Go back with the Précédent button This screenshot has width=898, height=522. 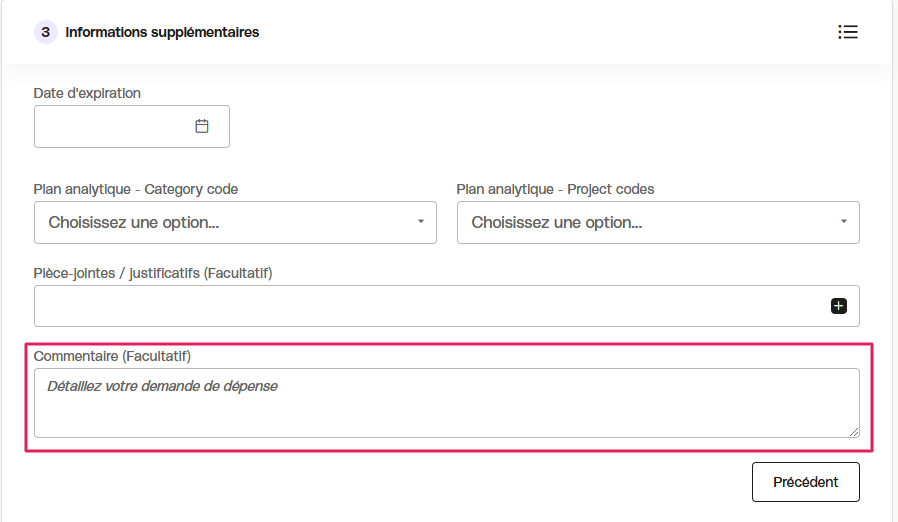point(806,482)
